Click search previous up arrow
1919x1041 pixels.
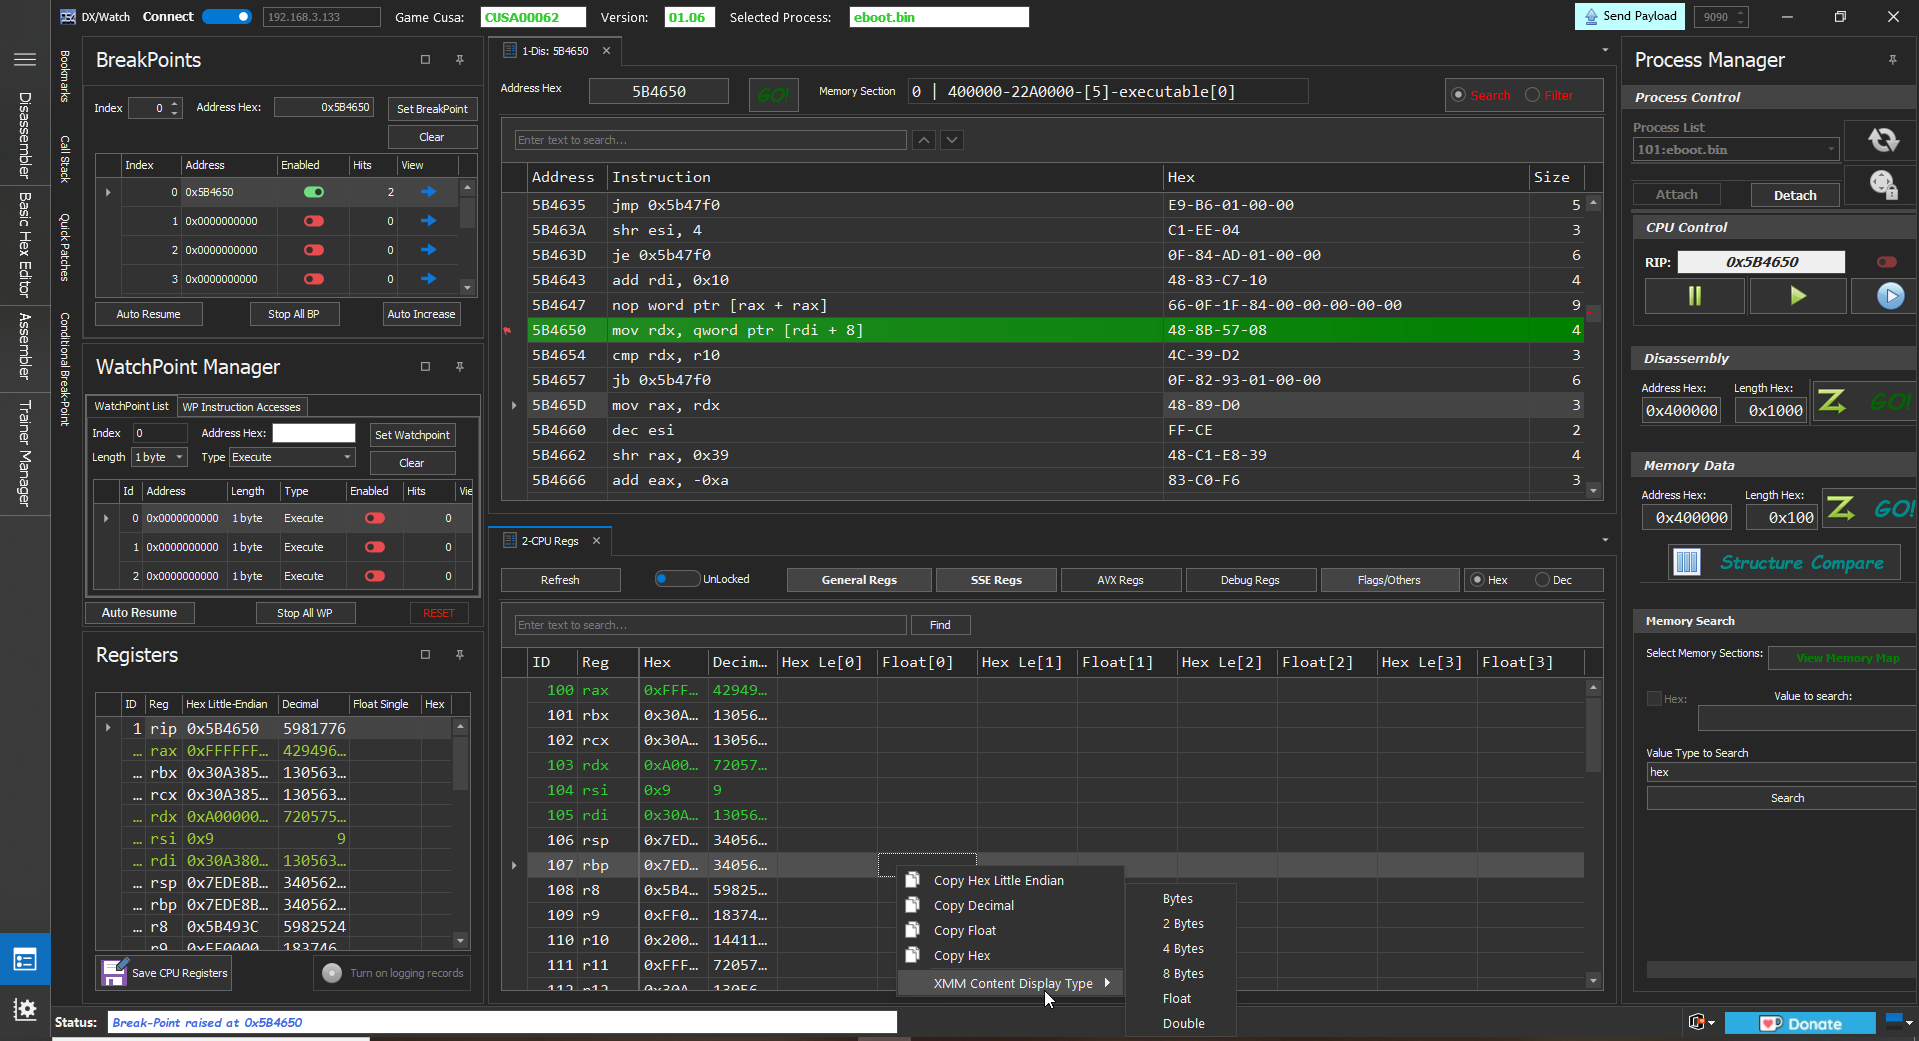[x=924, y=140]
